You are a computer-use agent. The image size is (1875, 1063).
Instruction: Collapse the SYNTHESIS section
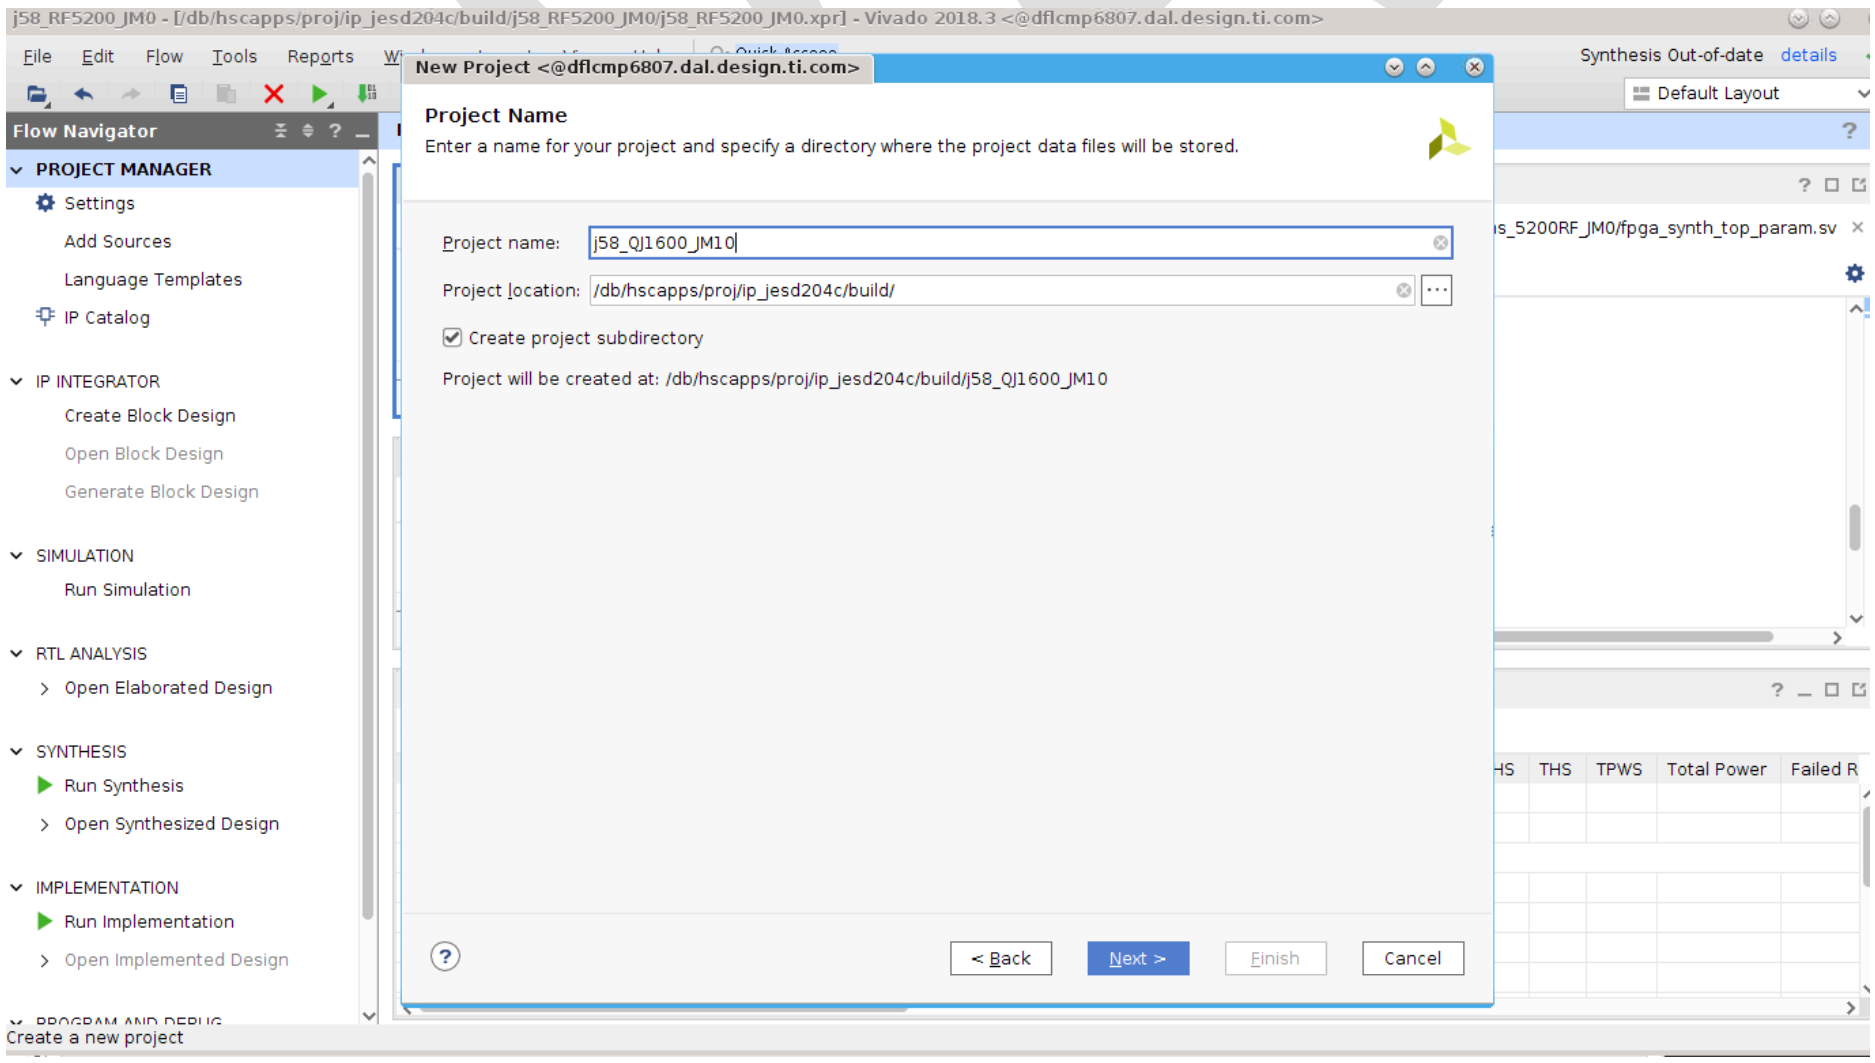click(16, 752)
